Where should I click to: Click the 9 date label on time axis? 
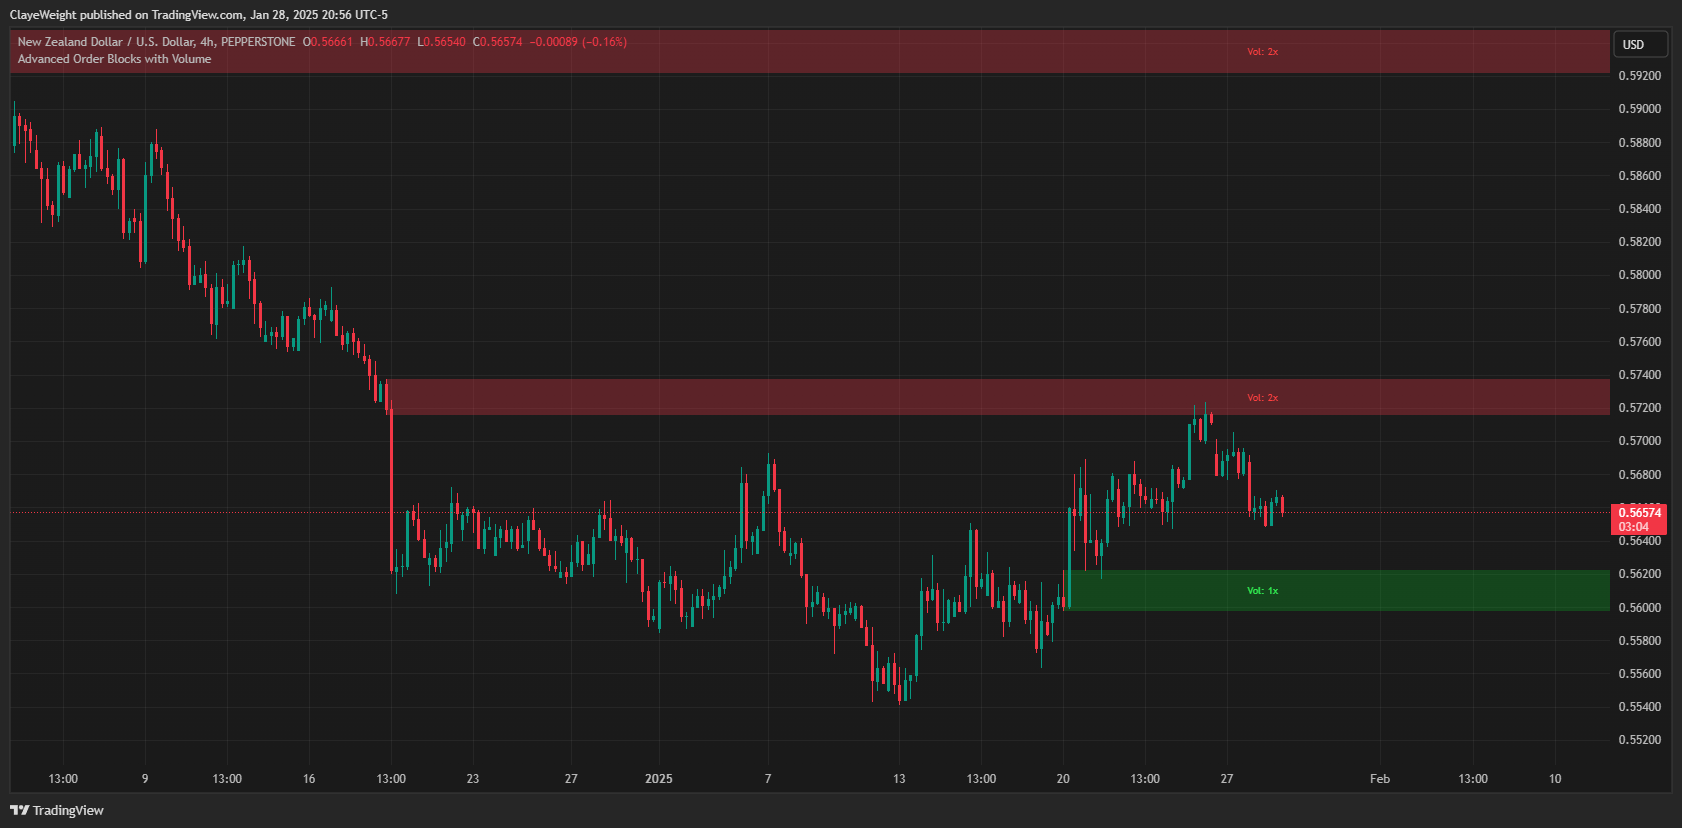tap(145, 779)
